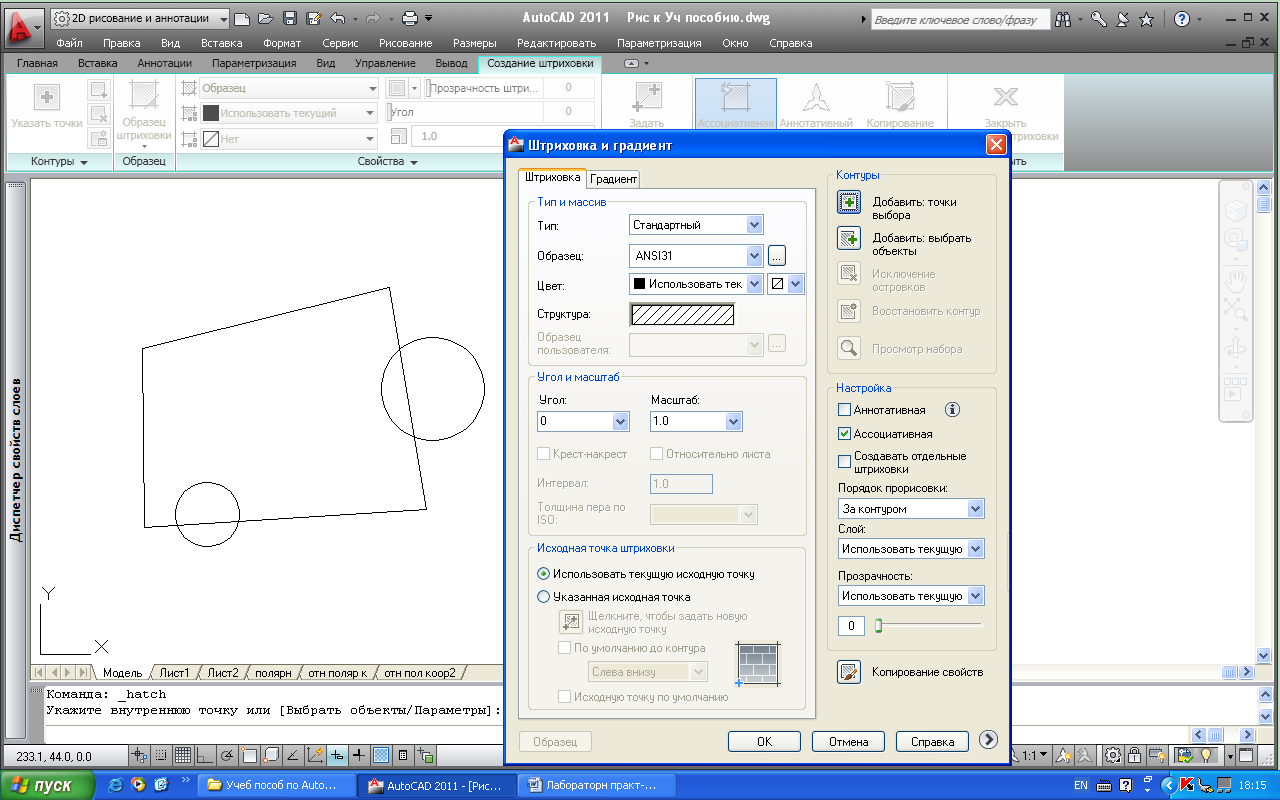Image resolution: width=1280 pixels, height=800 pixels.
Task: Select Использовать текущую исходную точку radio button
Action: point(544,574)
